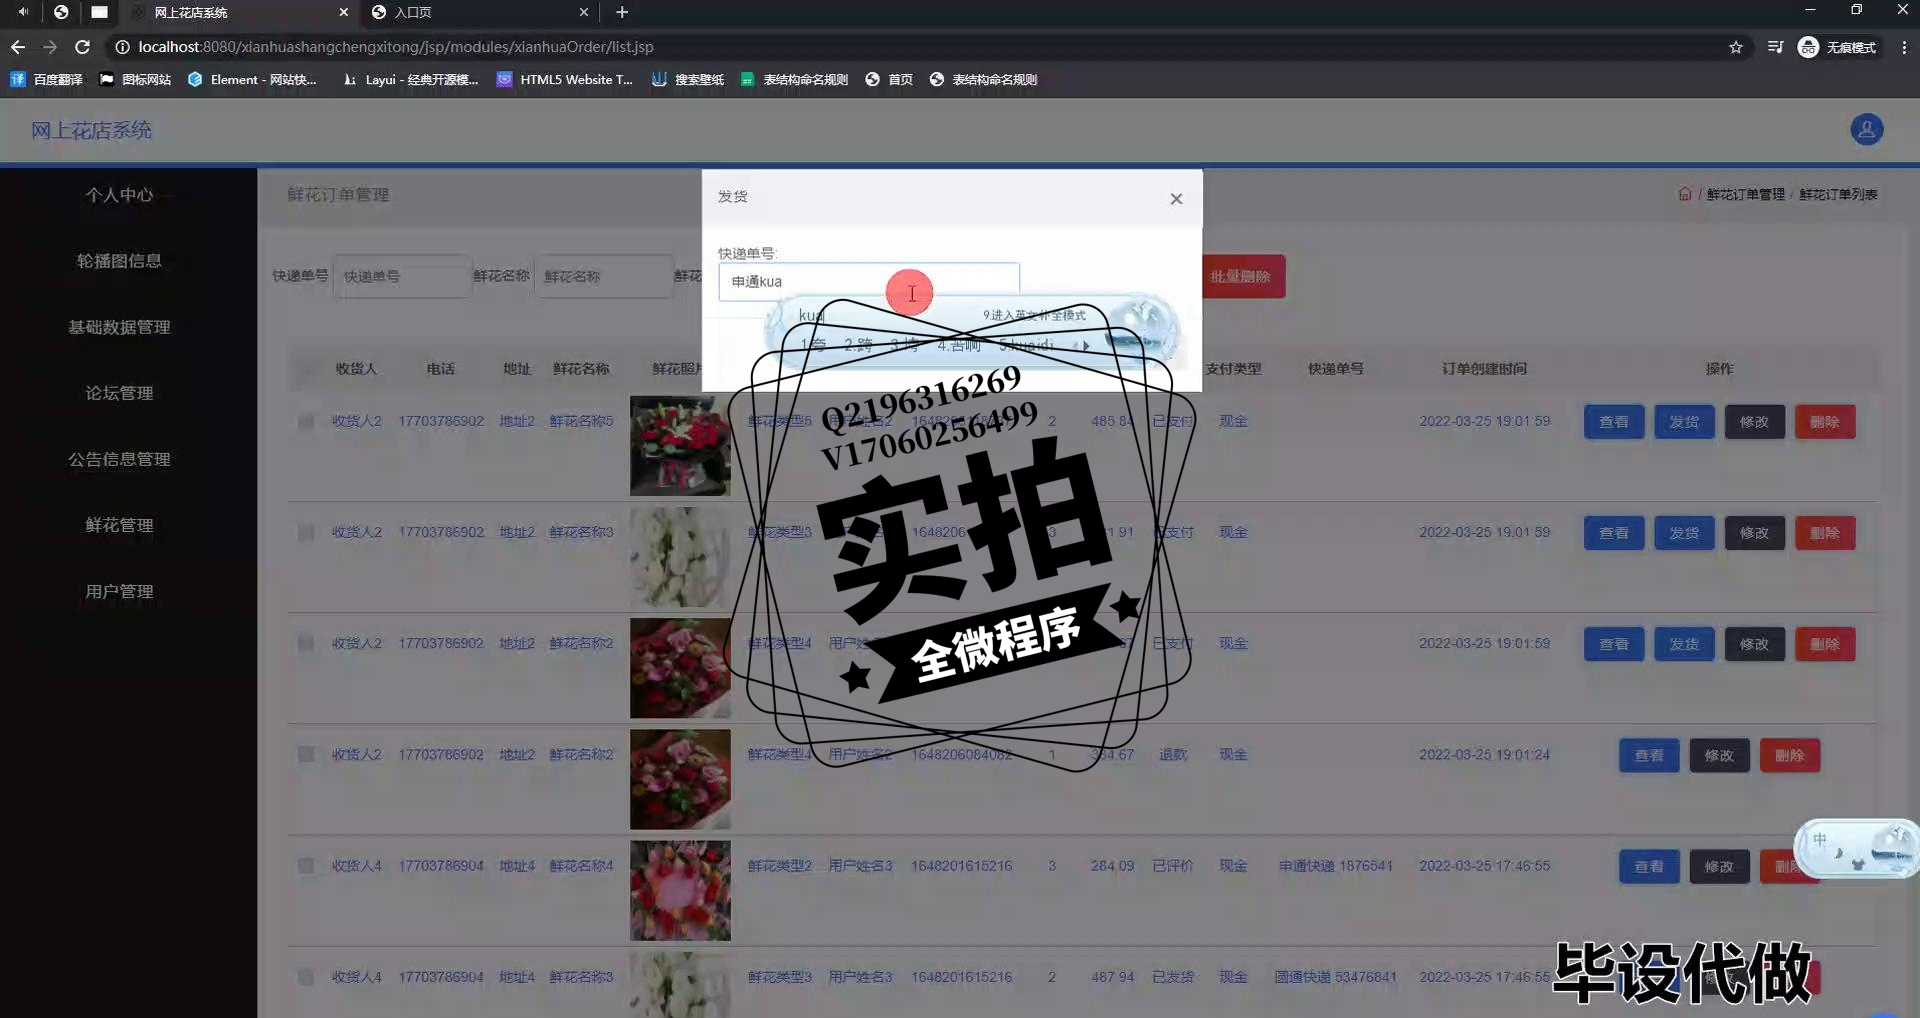1920x1018 pixels.
Task: Click the 批量删除 button
Action: (x=1241, y=276)
